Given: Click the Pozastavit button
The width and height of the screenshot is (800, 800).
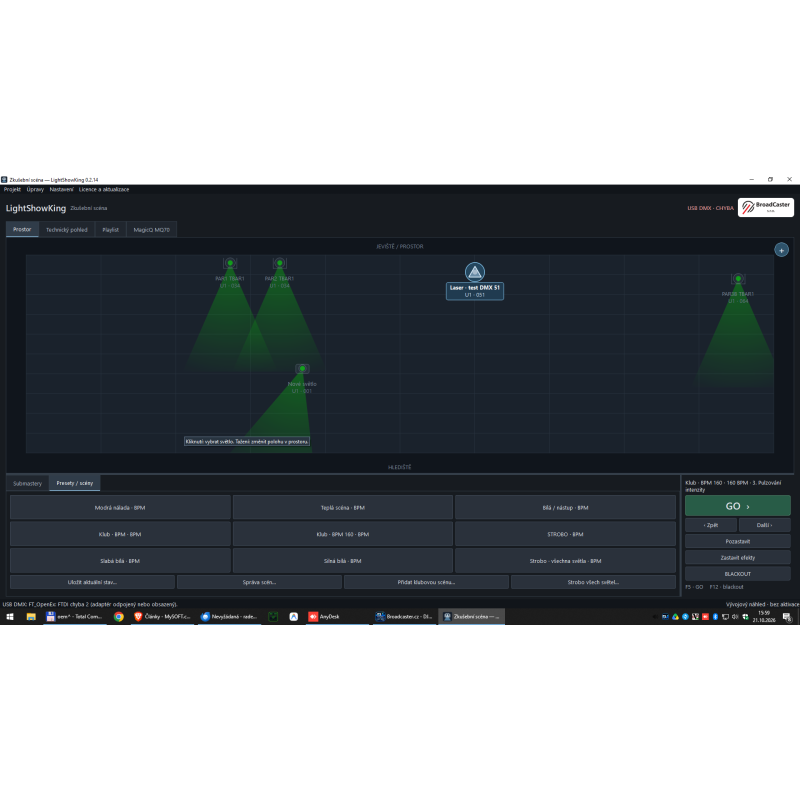Looking at the screenshot, I should (738, 541).
